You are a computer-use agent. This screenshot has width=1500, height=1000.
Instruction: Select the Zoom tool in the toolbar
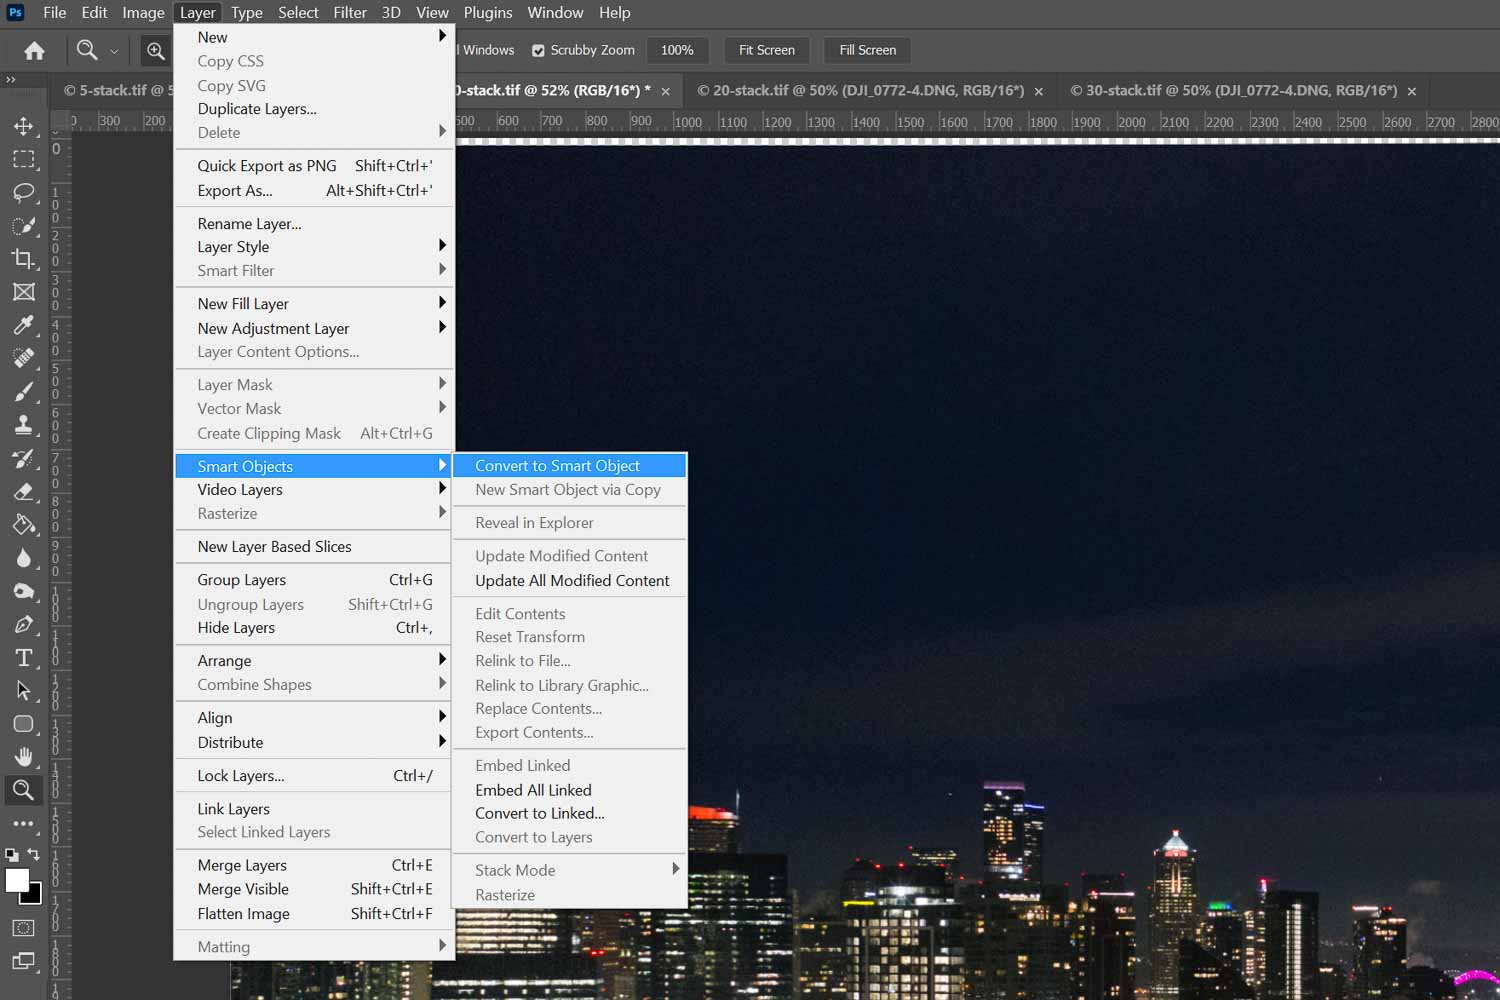point(23,790)
